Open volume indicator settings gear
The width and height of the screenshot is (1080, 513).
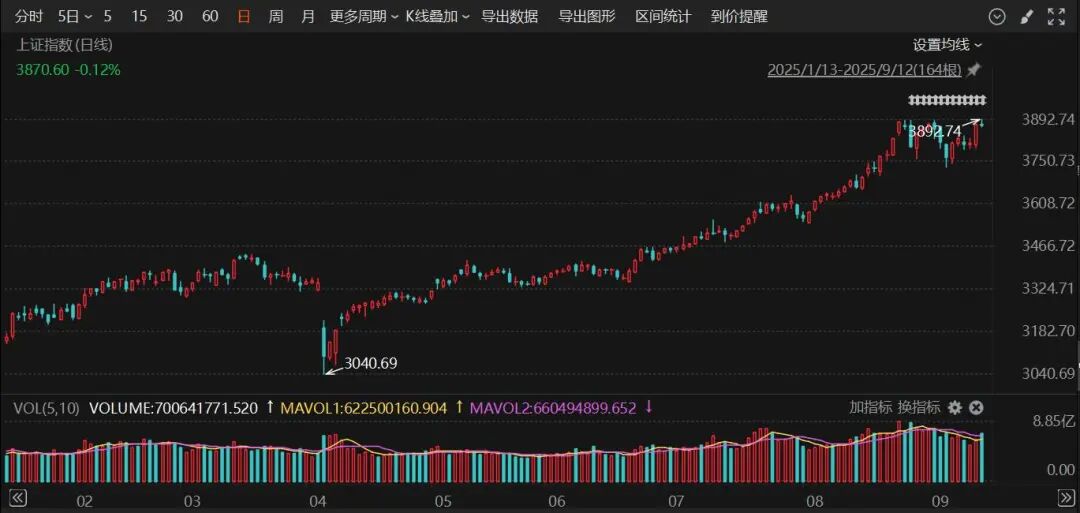pyautogui.click(x=954, y=408)
